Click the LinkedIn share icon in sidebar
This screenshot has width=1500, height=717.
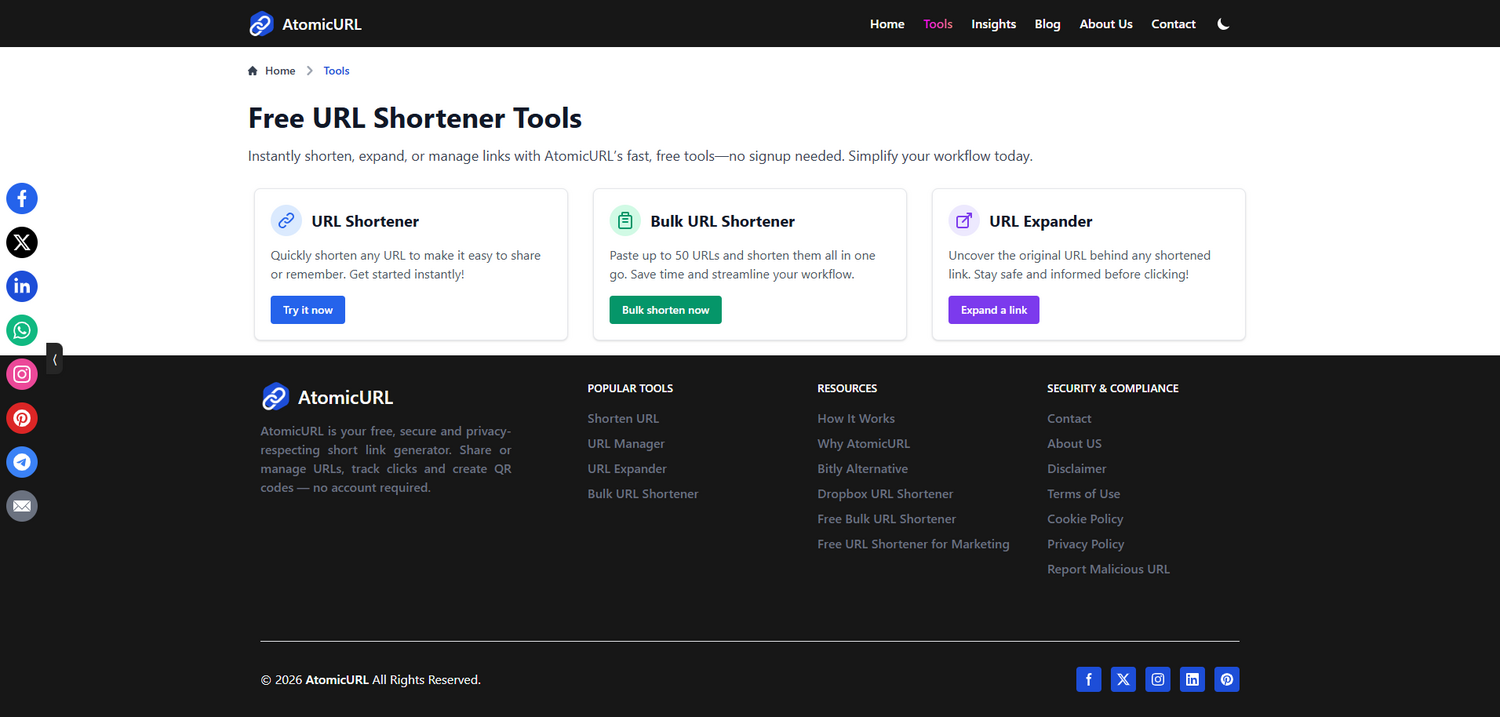(22, 286)
